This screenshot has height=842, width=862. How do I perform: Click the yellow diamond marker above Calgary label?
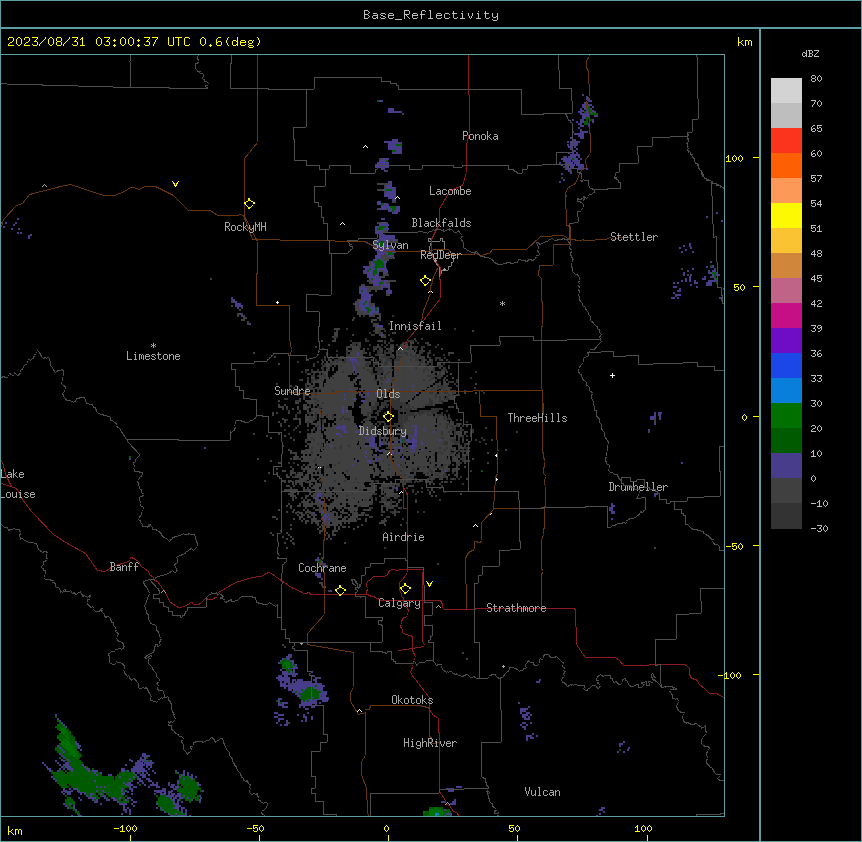[405, 589]
